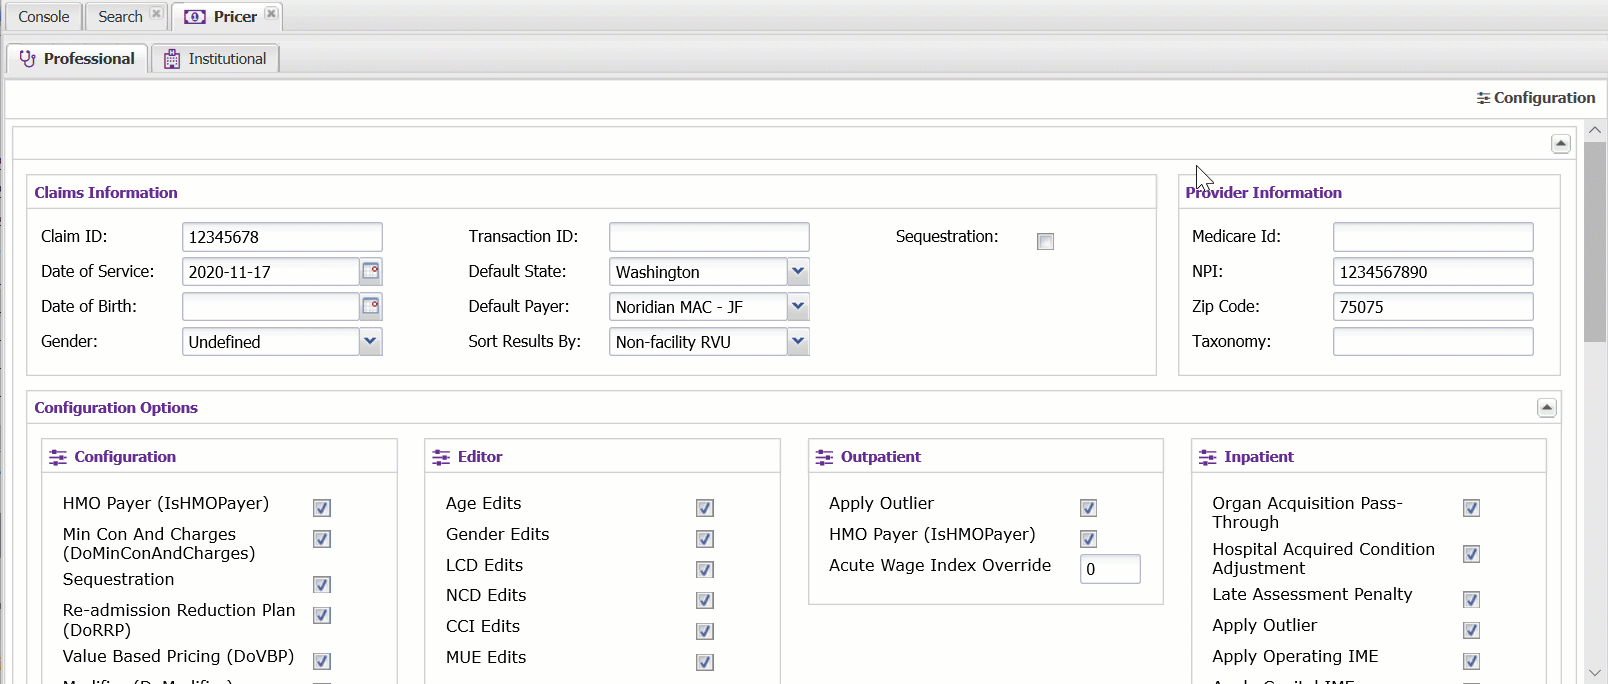The width and height of the screenshot is (1608, 684).
Task: Collapse the top claims section panel
Action: (x=1560, y=144)
